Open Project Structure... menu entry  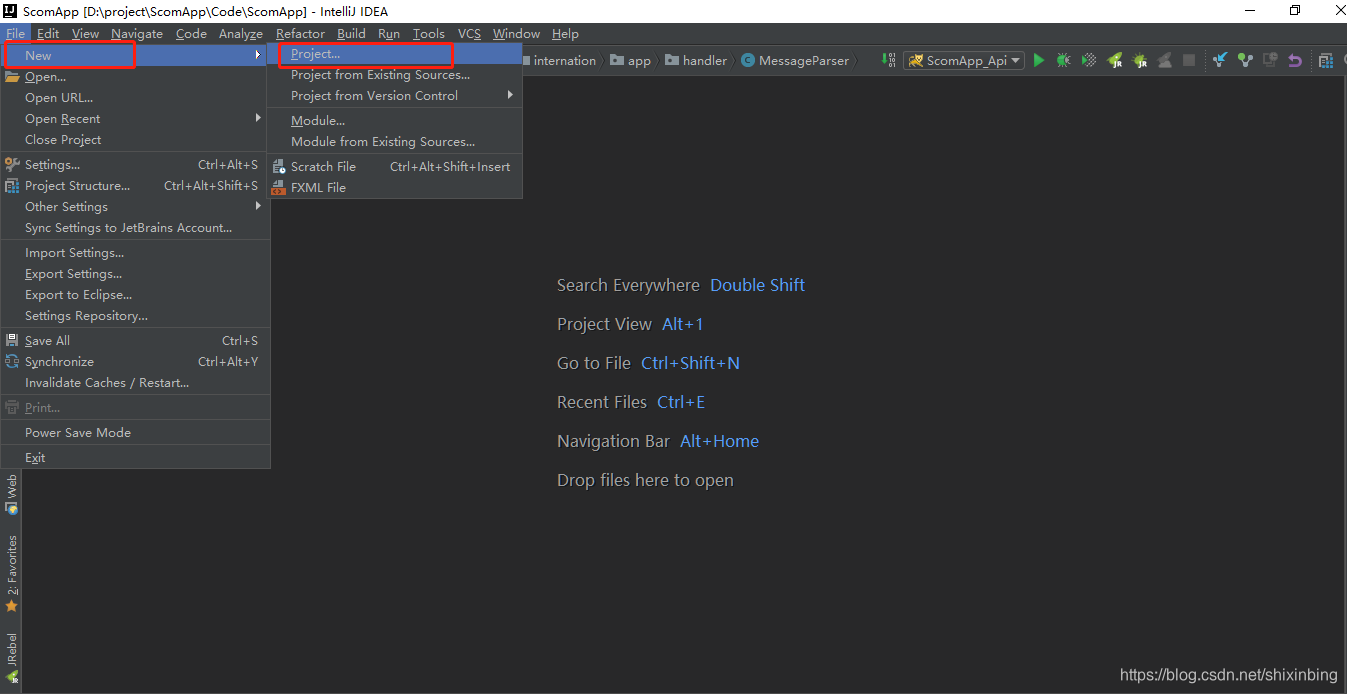(135, 185)
